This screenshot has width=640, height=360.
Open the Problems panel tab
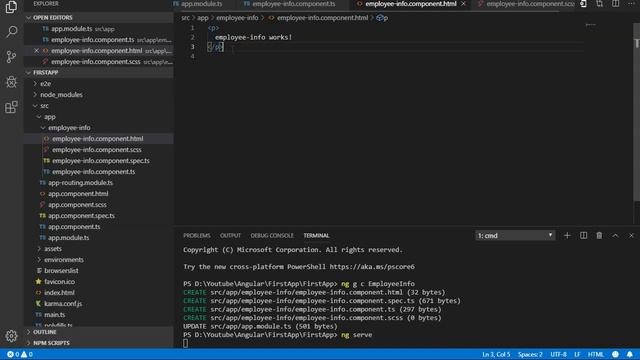[x=197, y=236]
